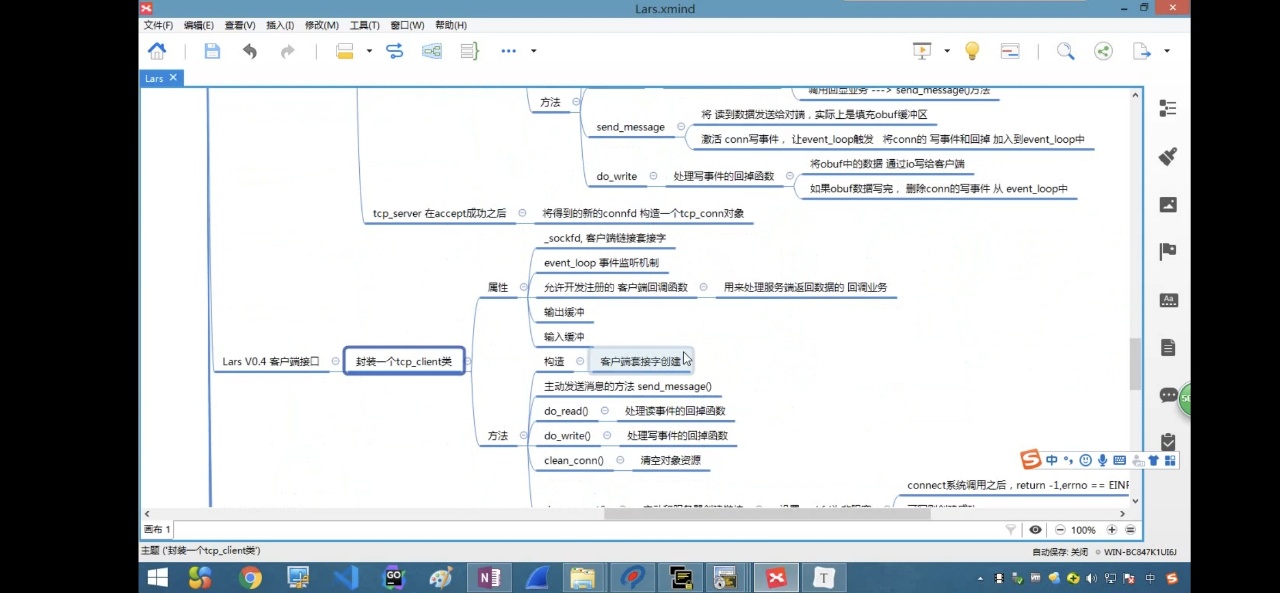Collapse the do_read() subtopic

pos(604,411)
